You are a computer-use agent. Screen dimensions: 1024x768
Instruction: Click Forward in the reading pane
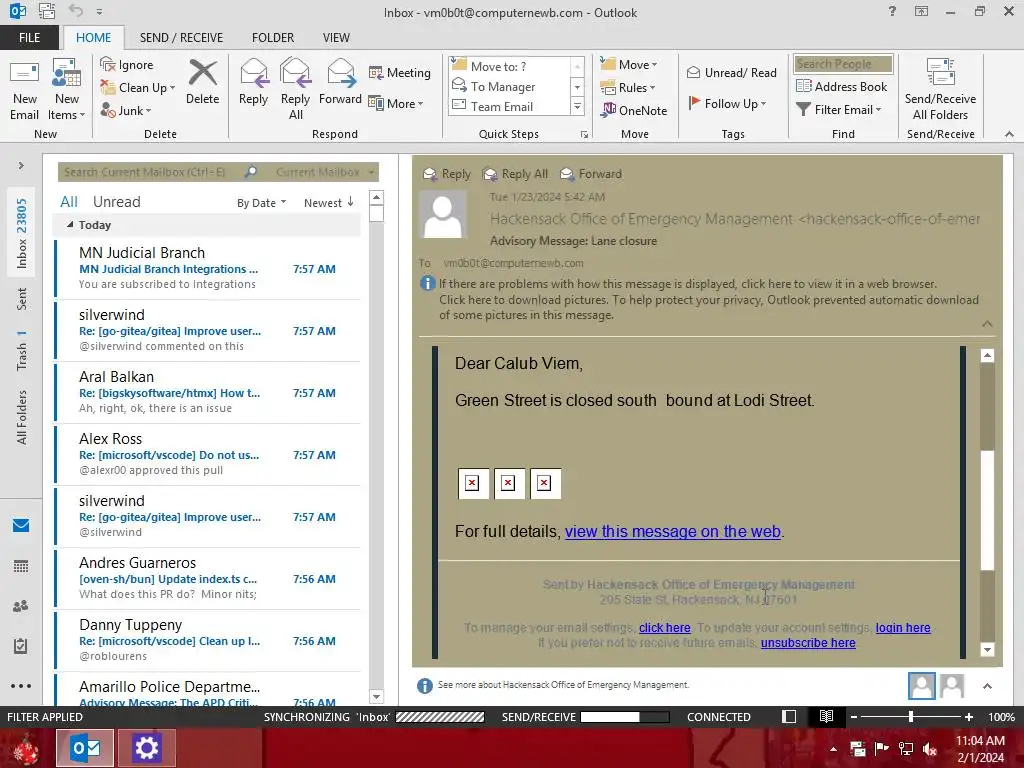point(591,174)
